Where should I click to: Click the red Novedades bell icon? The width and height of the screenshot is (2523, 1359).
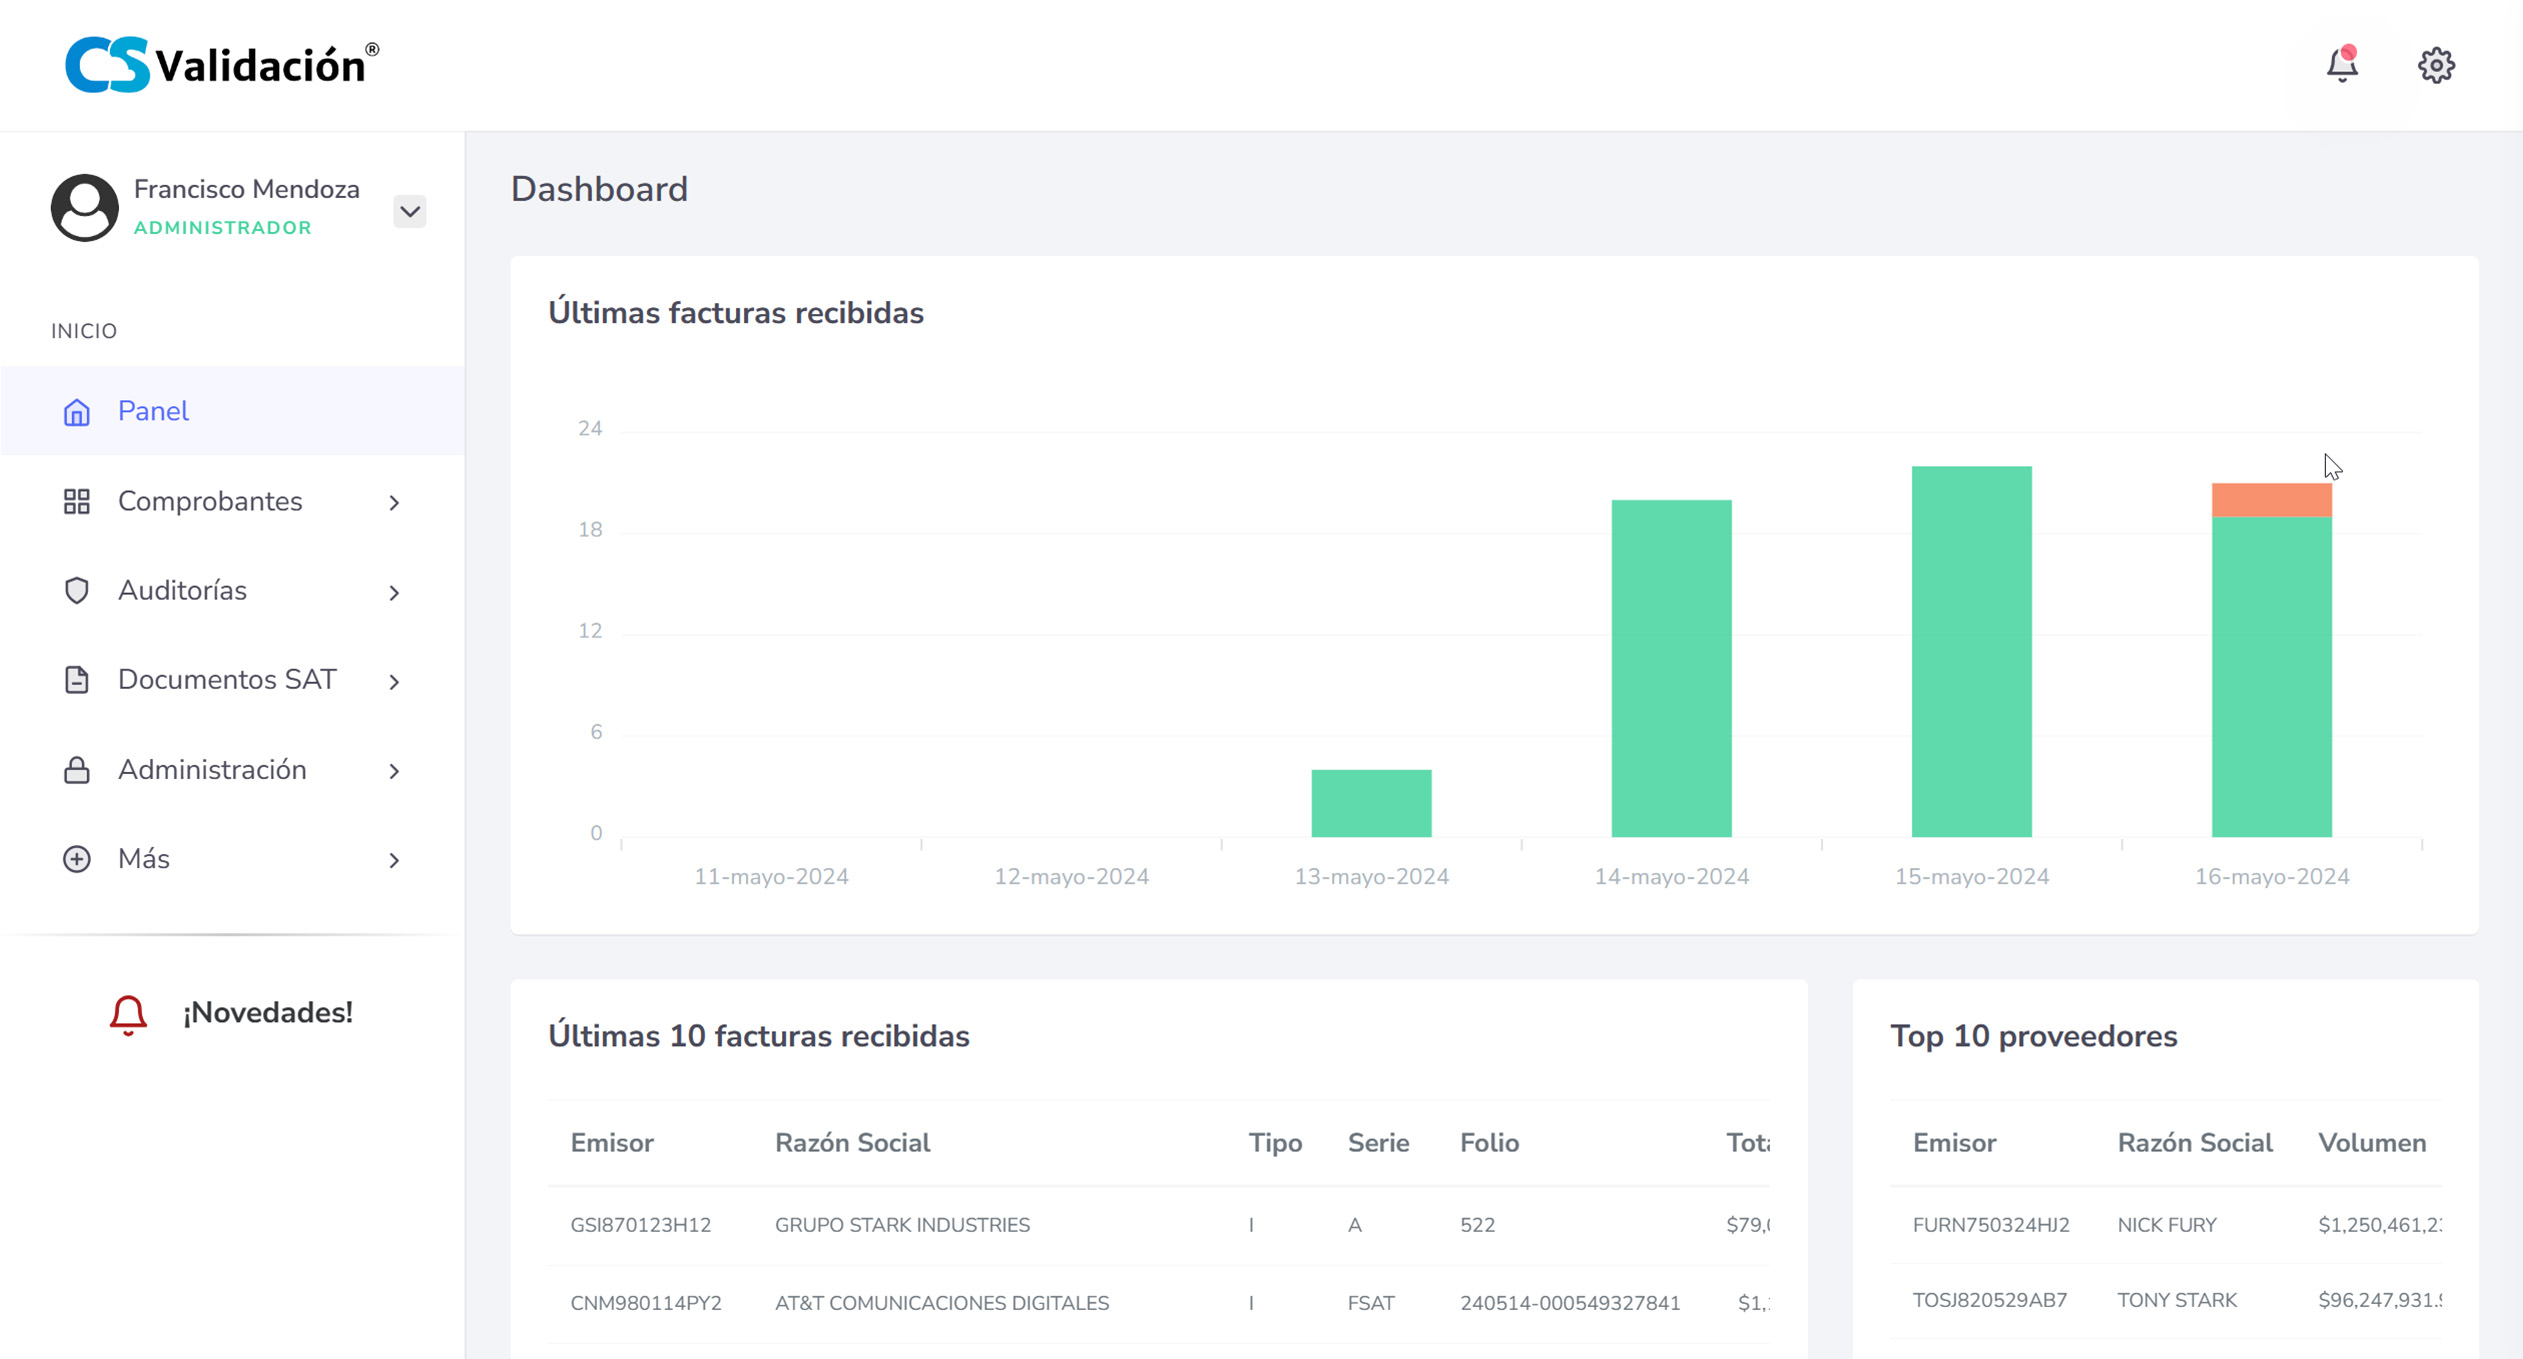(x=128, y=1014)
